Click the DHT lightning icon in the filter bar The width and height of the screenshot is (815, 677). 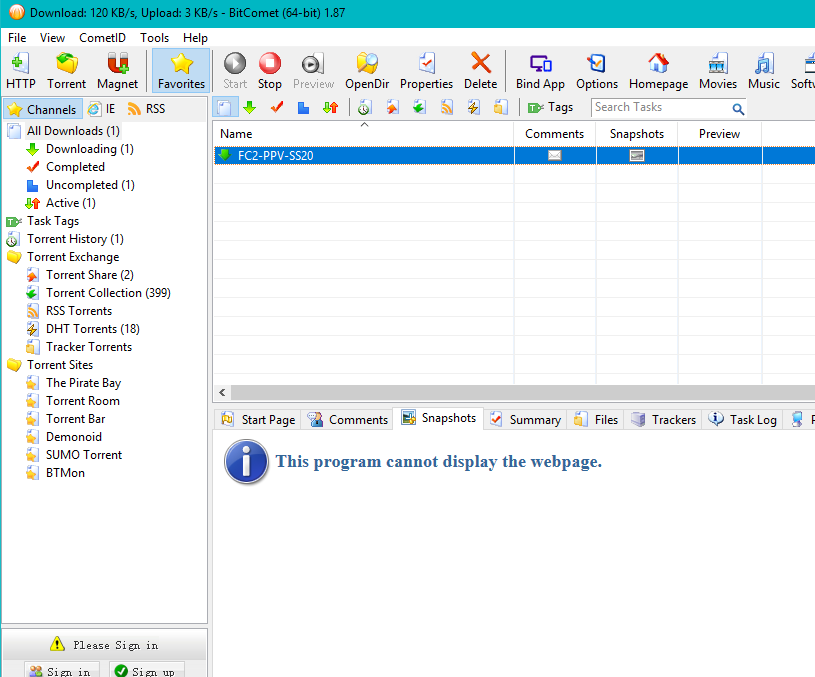tap(474, 108)
